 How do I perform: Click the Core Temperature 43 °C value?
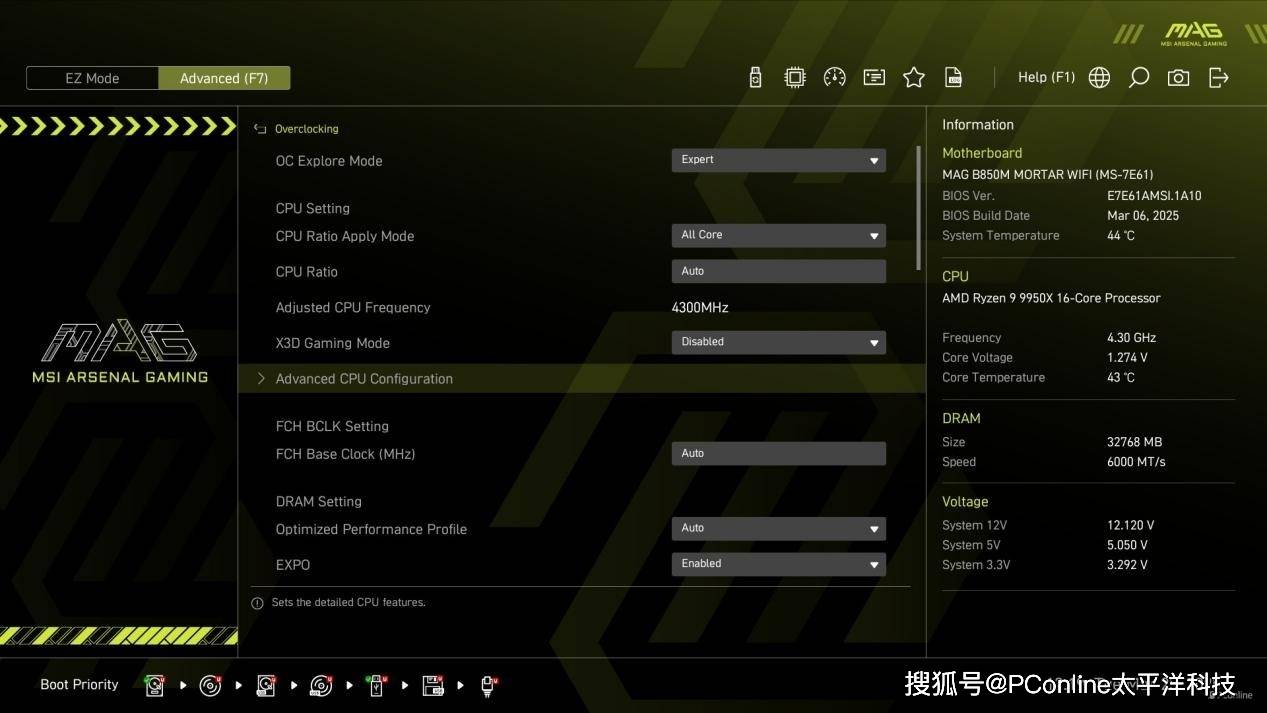point(1121,378)
